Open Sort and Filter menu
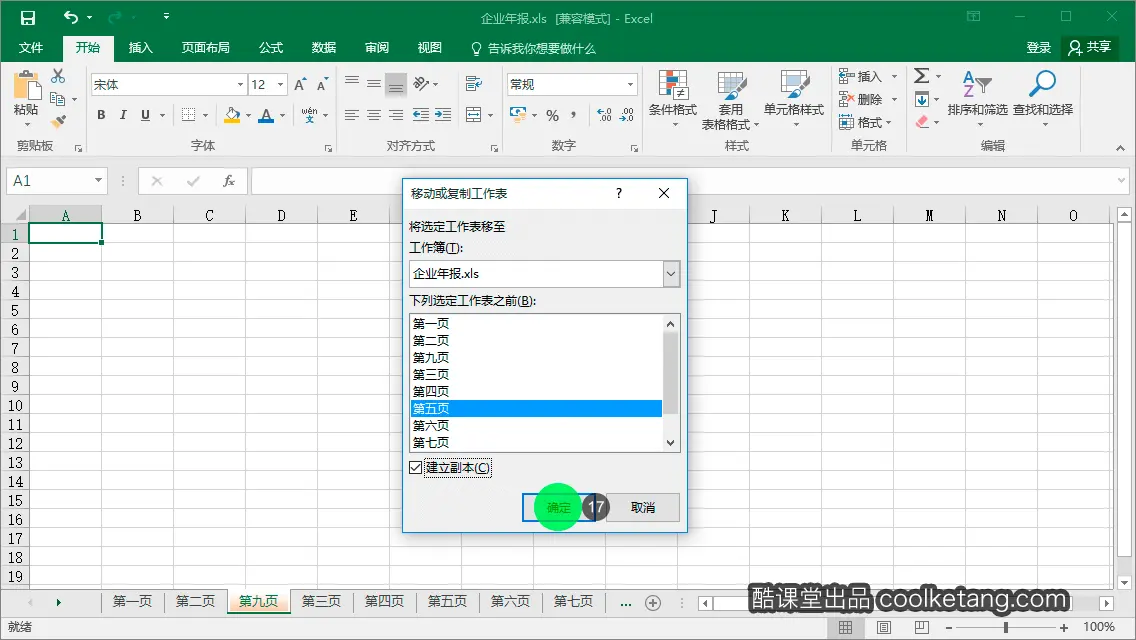This screenshot has width=1136, height=640. tap(977, 99)
